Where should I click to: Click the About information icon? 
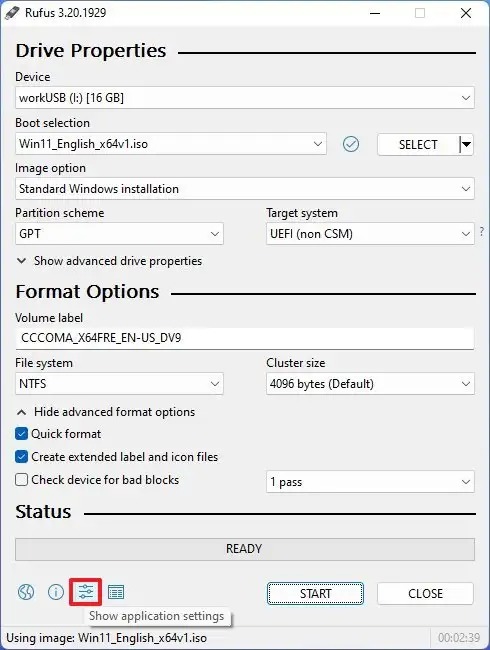[56, 592]
